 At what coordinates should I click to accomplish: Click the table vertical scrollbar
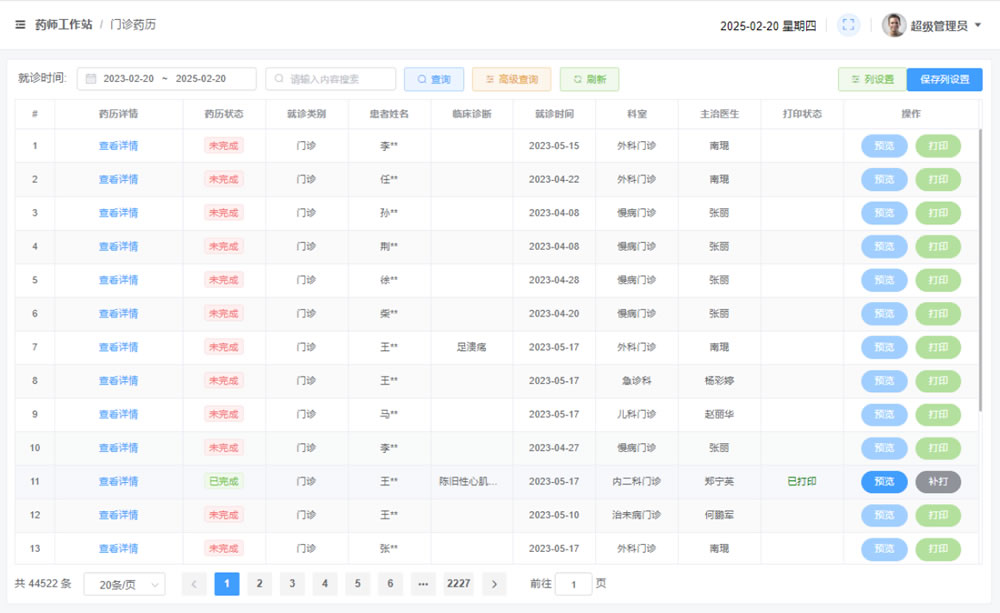coord(980,270)
